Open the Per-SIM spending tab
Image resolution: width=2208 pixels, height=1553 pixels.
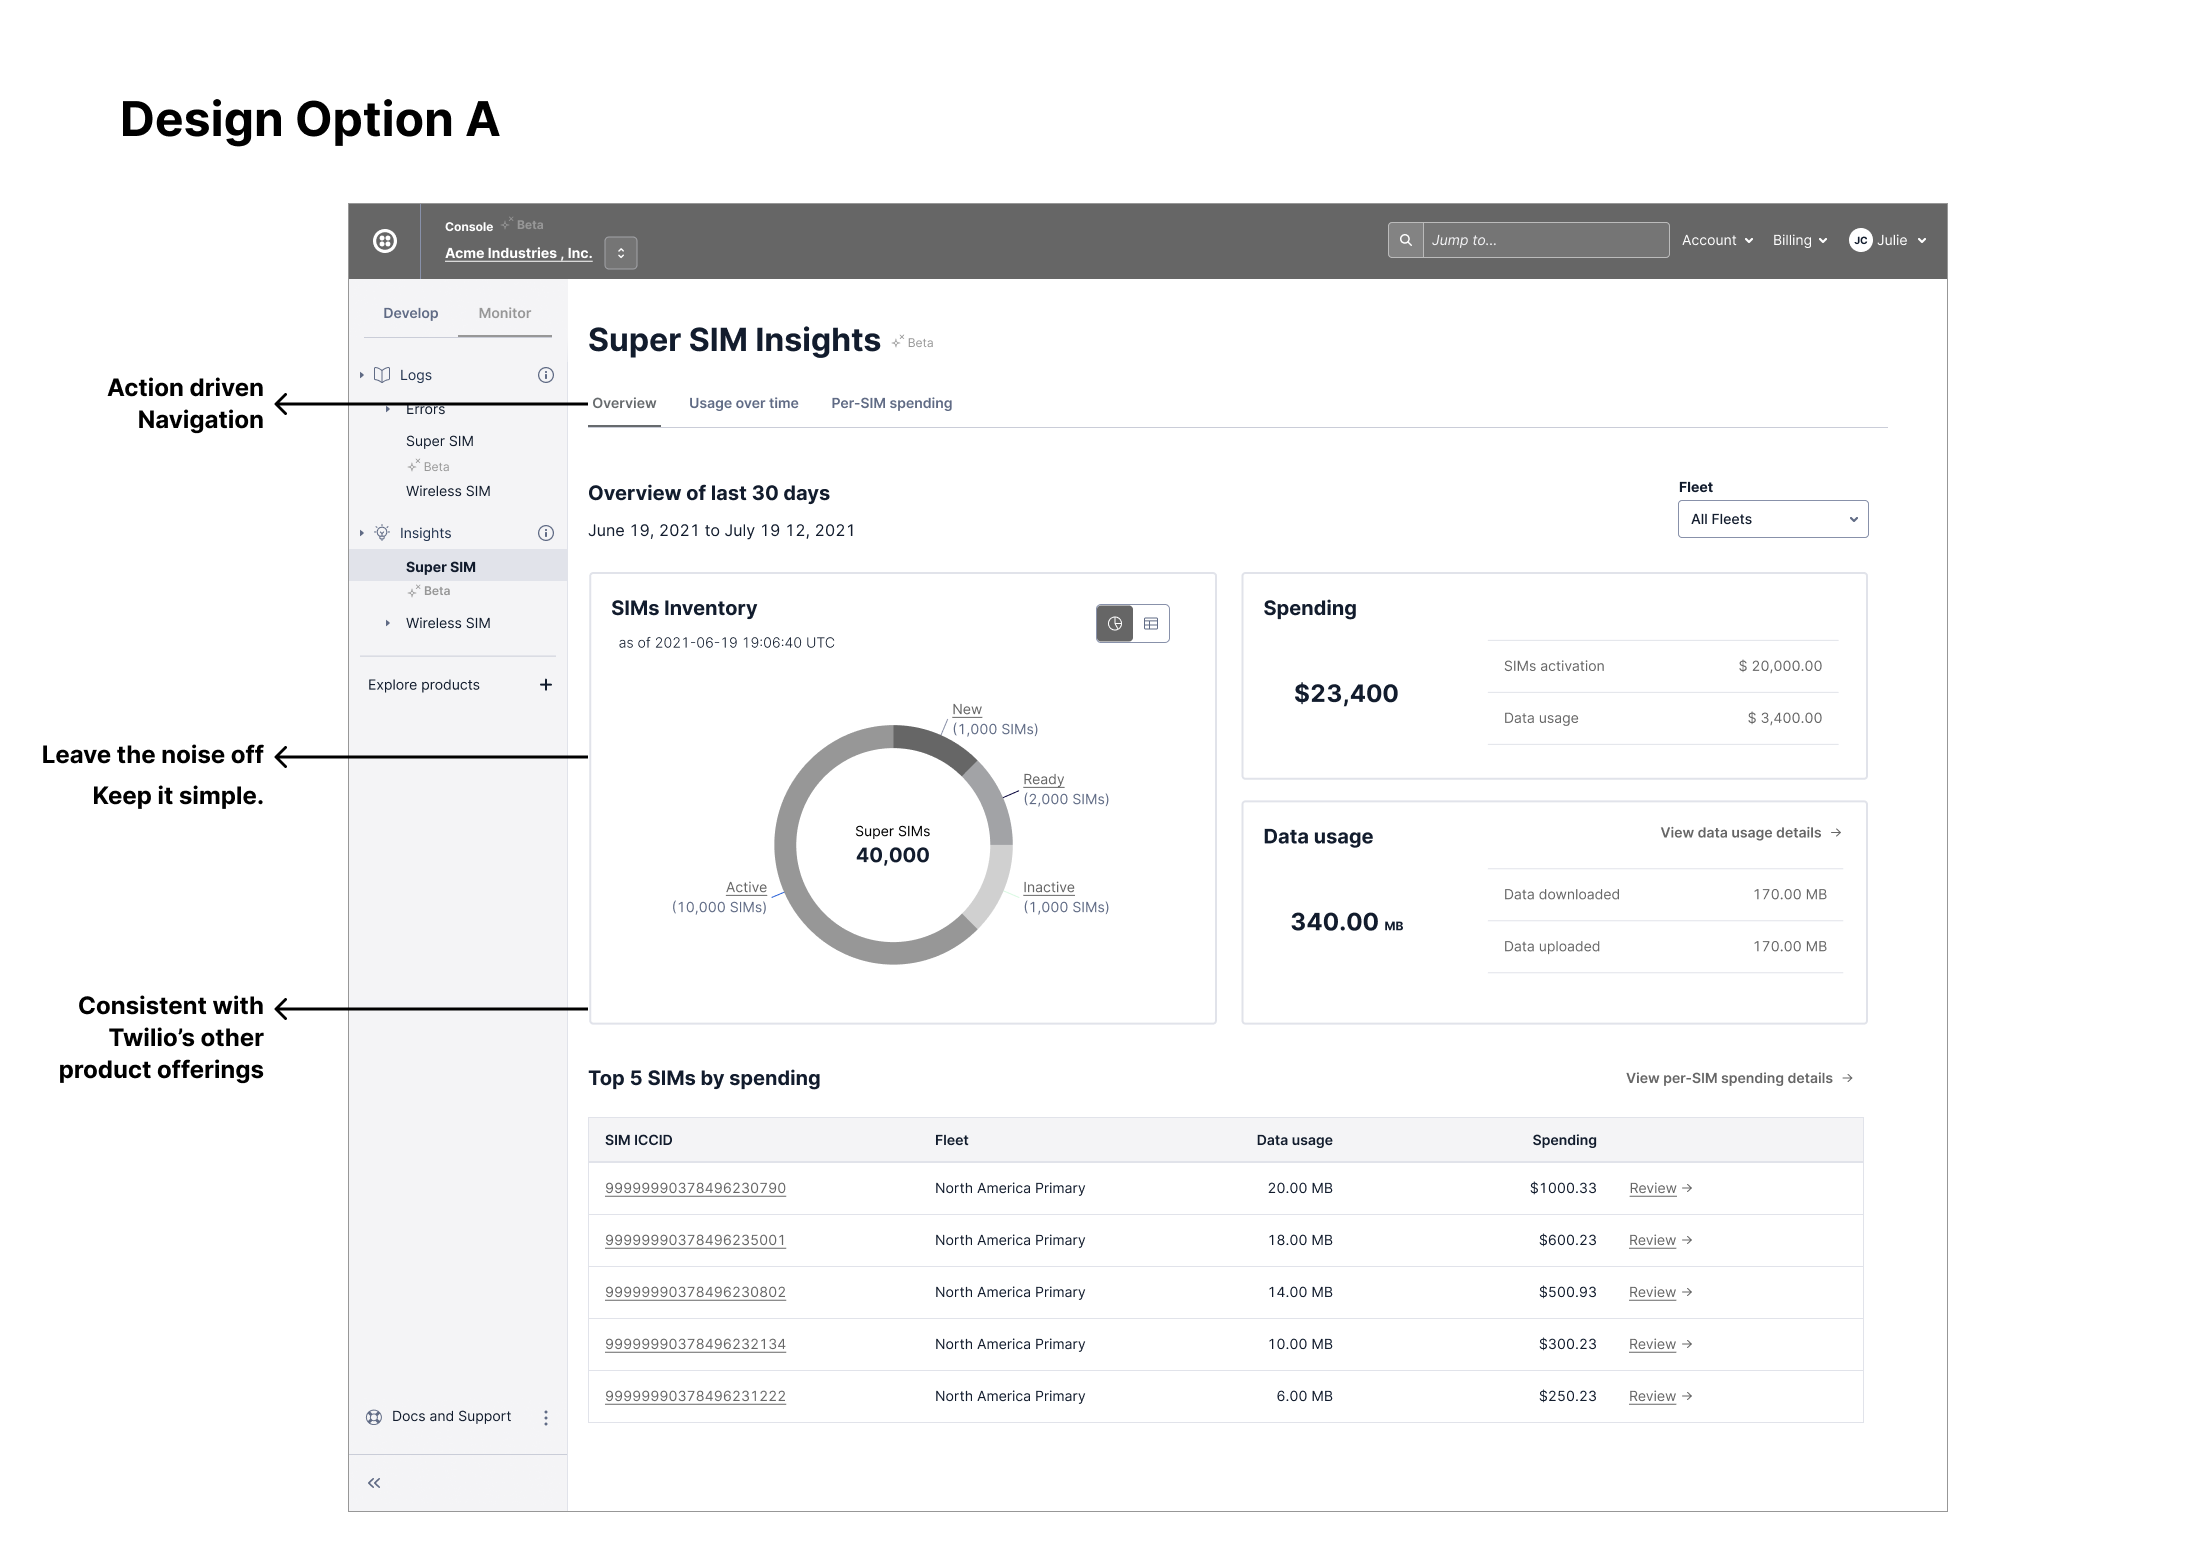coord(891,403)
